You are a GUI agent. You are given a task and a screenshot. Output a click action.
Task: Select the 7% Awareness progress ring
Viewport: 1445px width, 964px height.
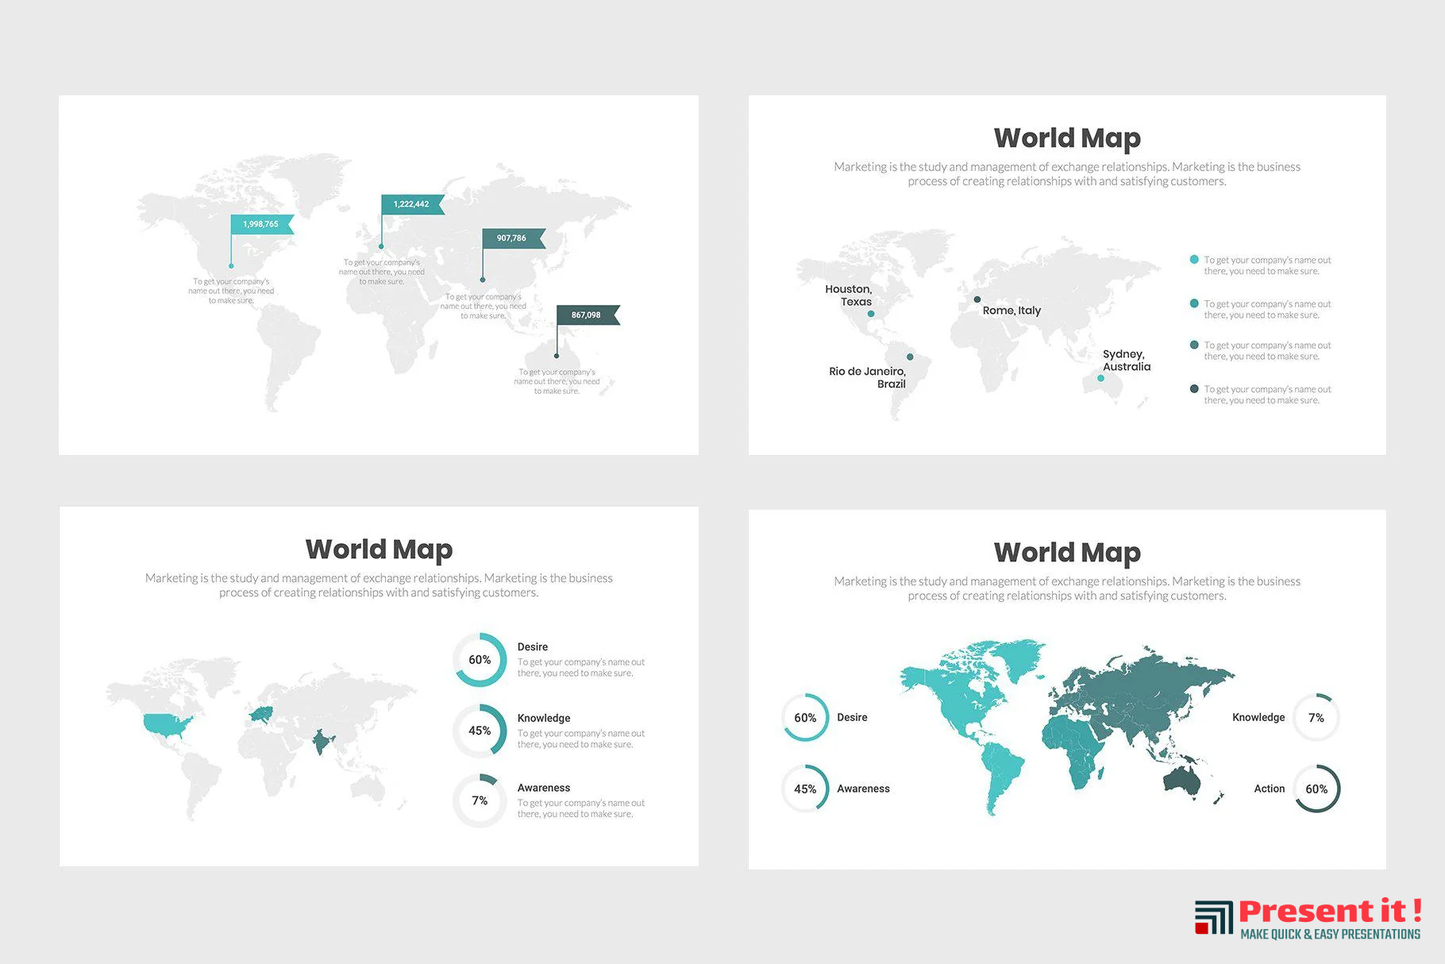point(480,801)
